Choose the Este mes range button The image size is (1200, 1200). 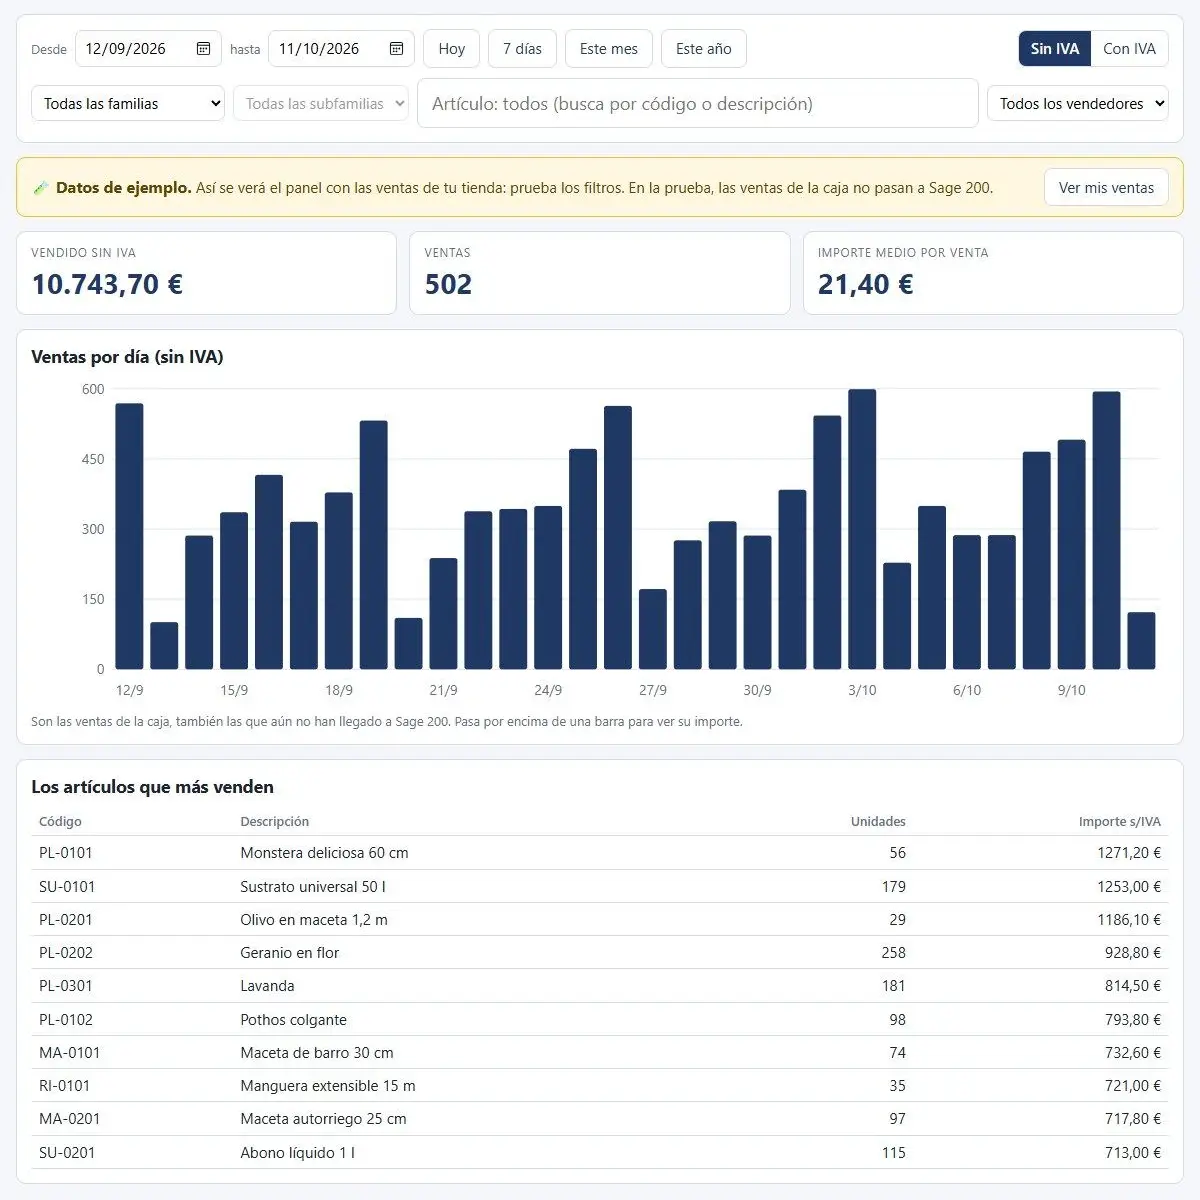point(609,48)
